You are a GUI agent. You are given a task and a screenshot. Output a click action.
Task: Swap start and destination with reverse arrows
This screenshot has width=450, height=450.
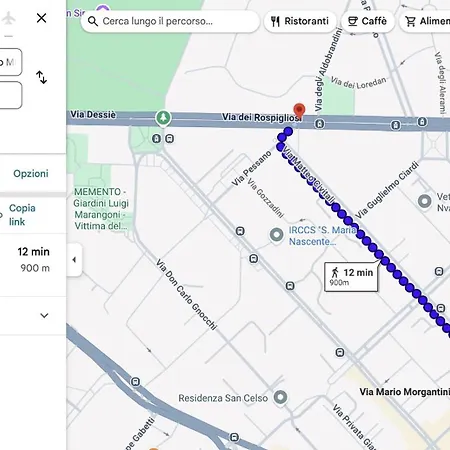point(41,77)
